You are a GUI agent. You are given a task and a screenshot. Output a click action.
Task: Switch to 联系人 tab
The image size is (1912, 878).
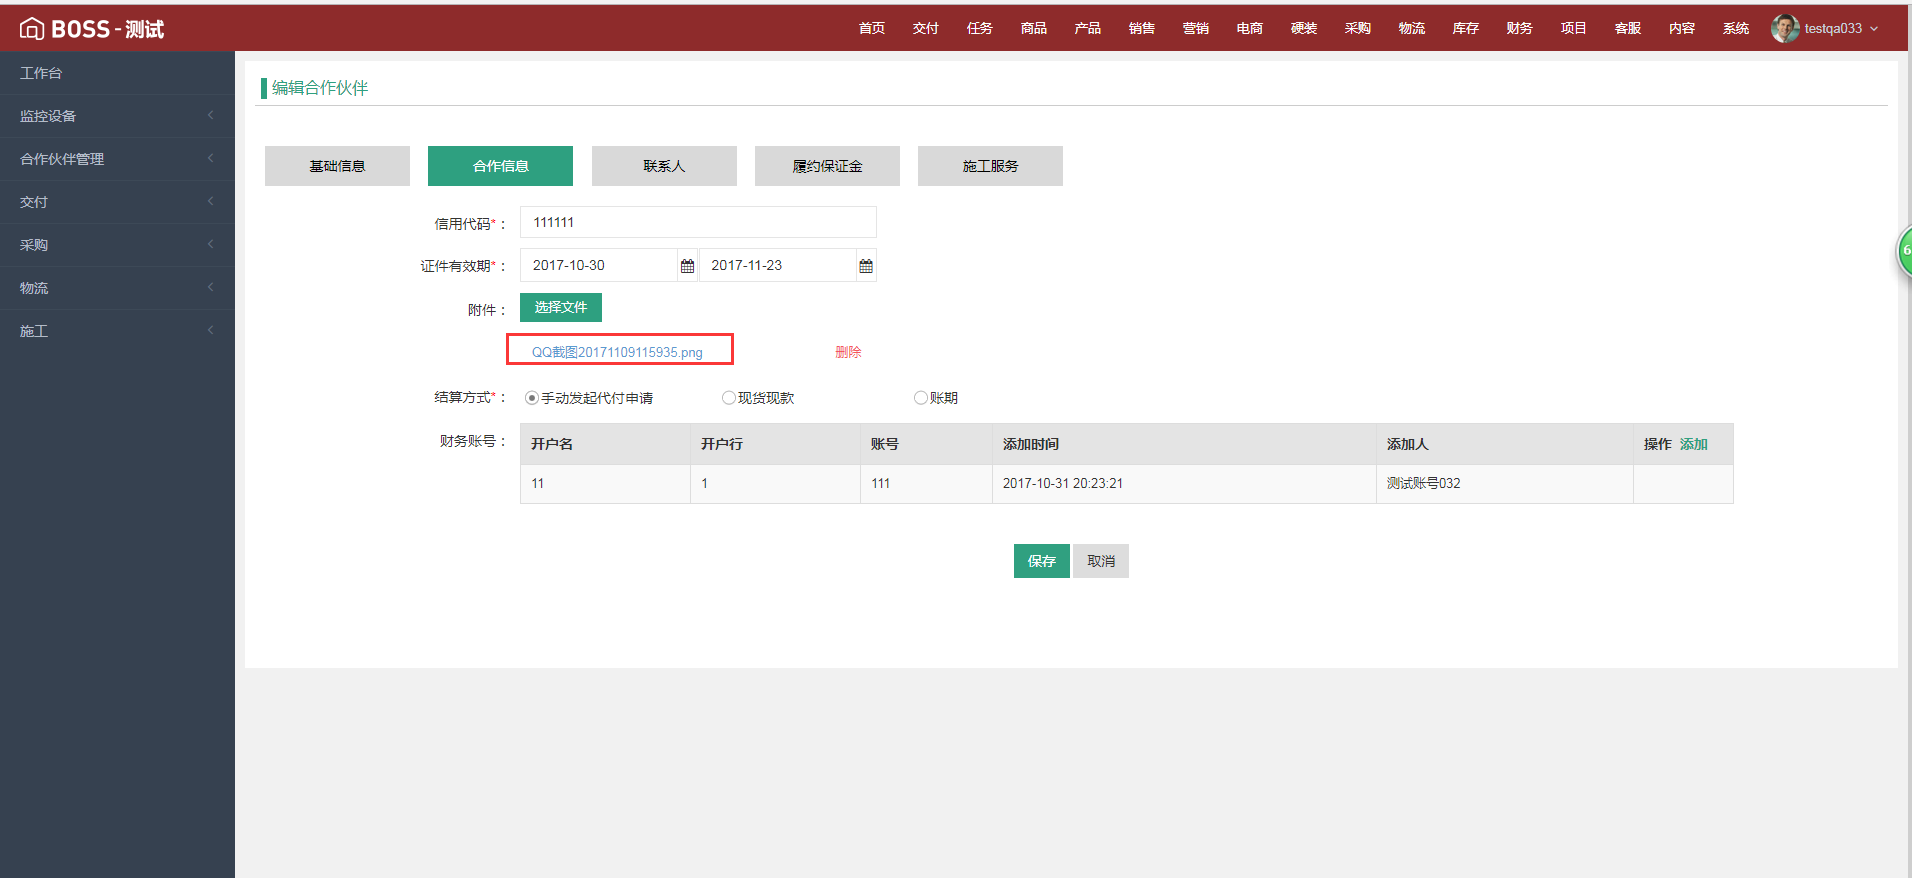(x=664, y=166)
